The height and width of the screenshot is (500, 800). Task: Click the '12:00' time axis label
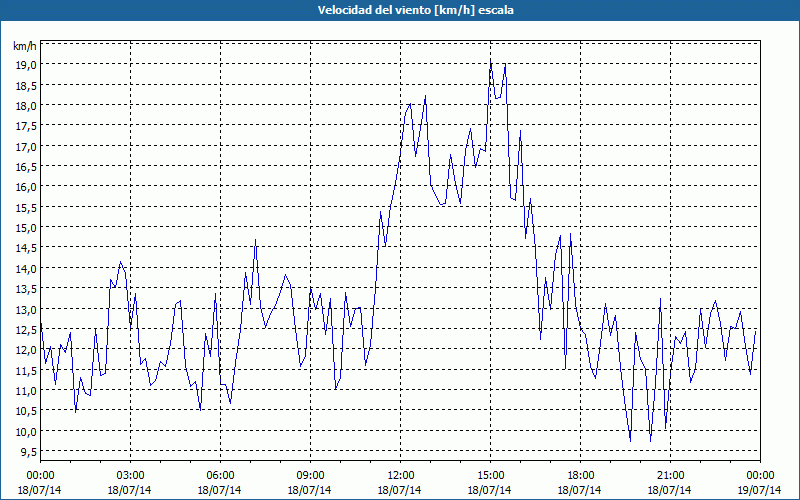click(x=401, y=476)
